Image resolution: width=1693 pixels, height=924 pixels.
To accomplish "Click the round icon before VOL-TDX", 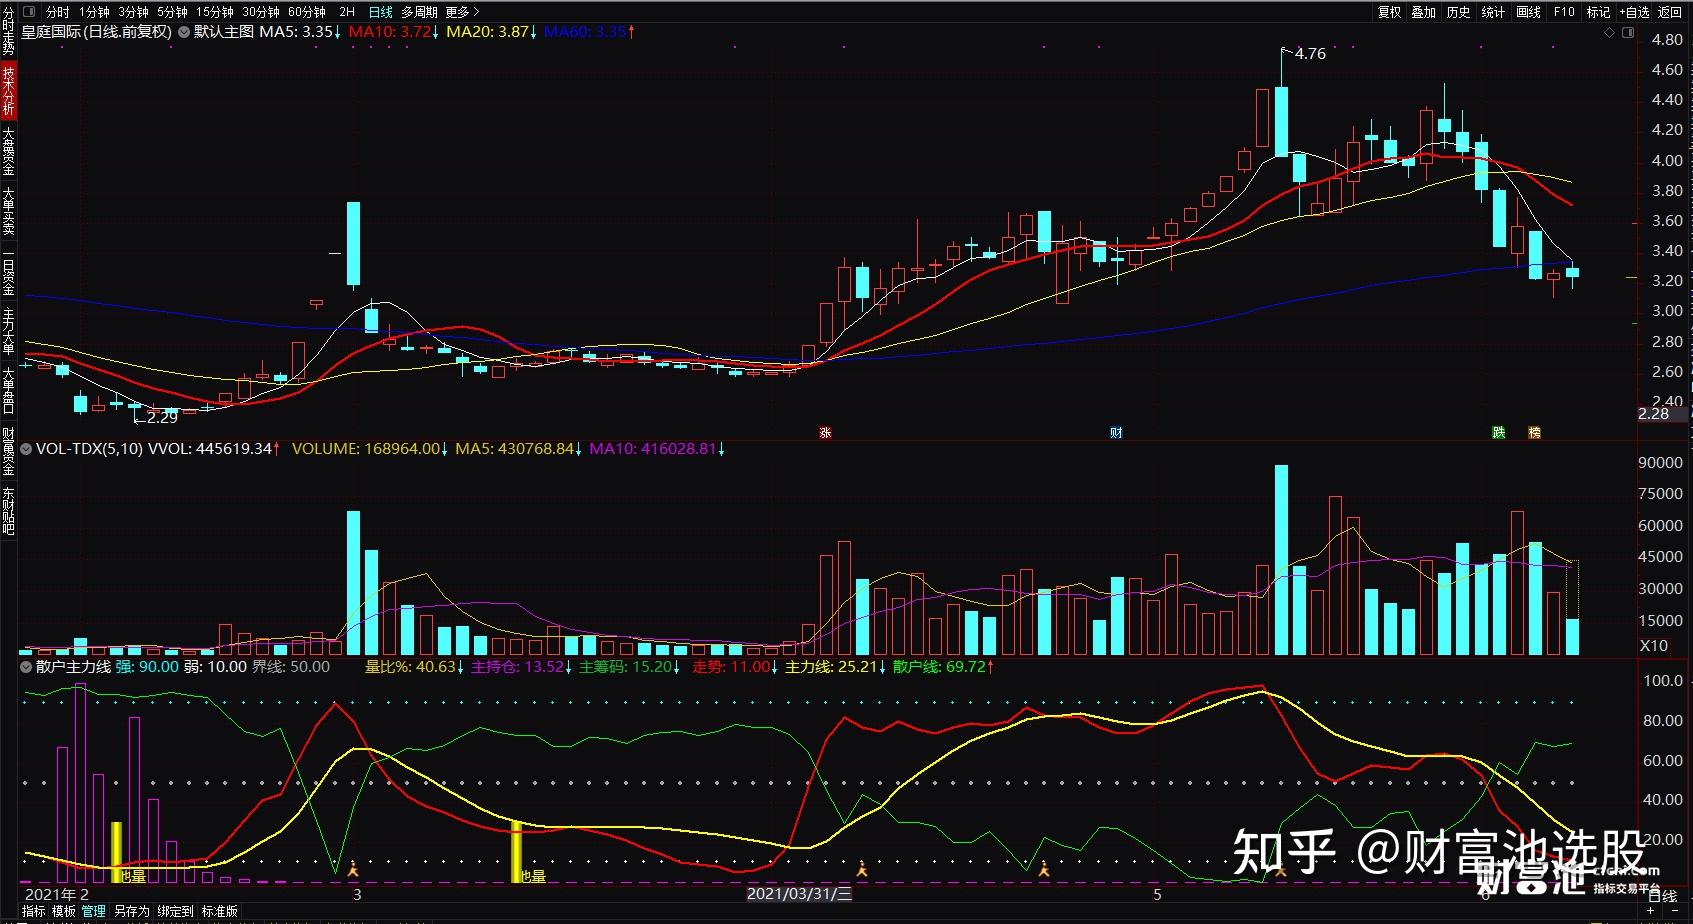I will click(26, 449).
